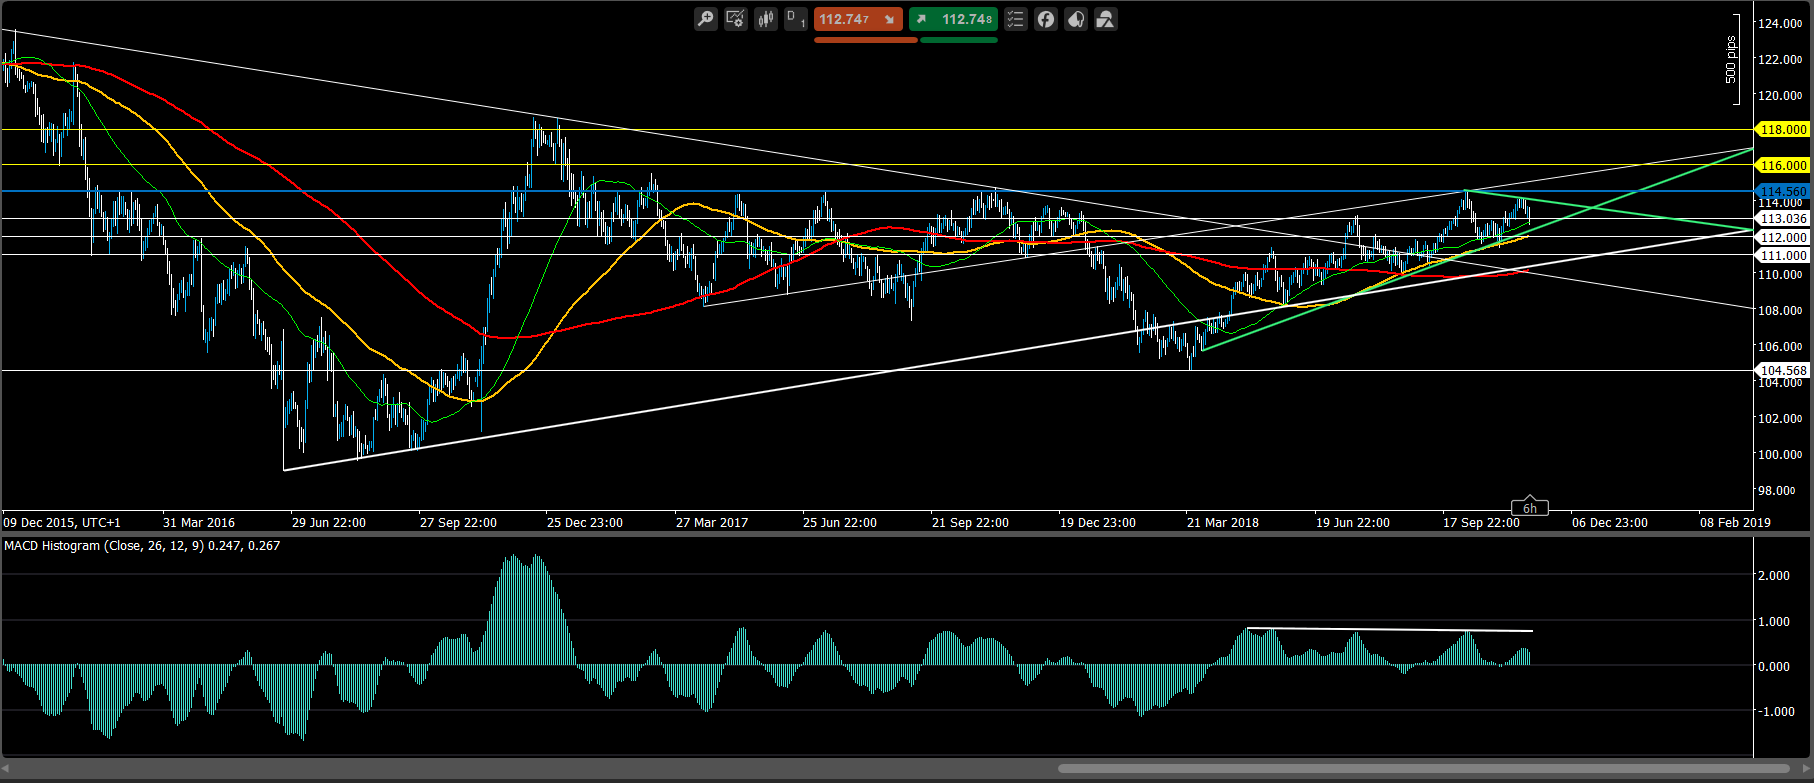Open the shapes drawing tools icon
This screenshot has height=783, width=1814.
1106,19
